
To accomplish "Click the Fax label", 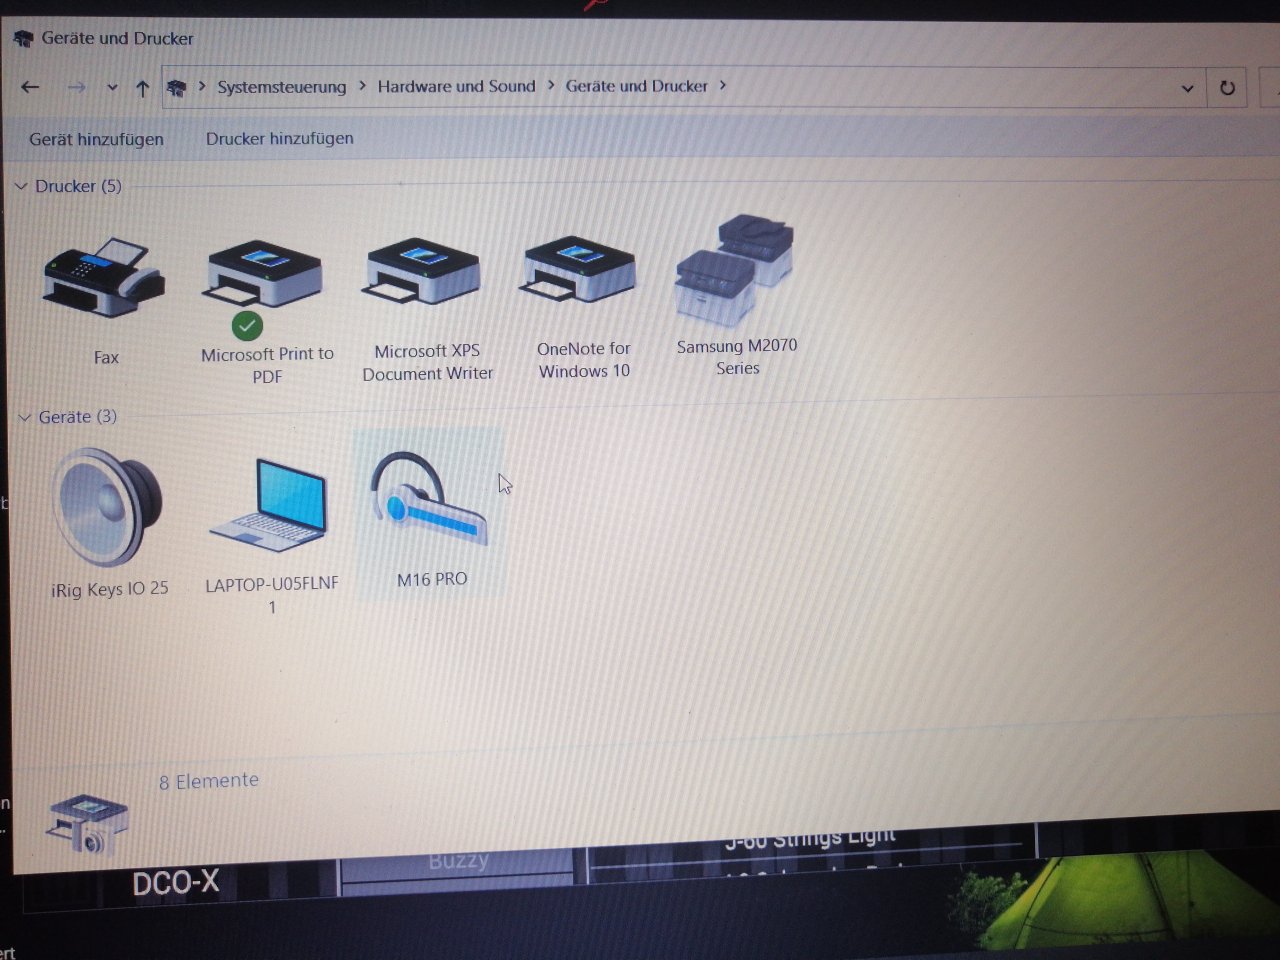I will pos(106,357).
